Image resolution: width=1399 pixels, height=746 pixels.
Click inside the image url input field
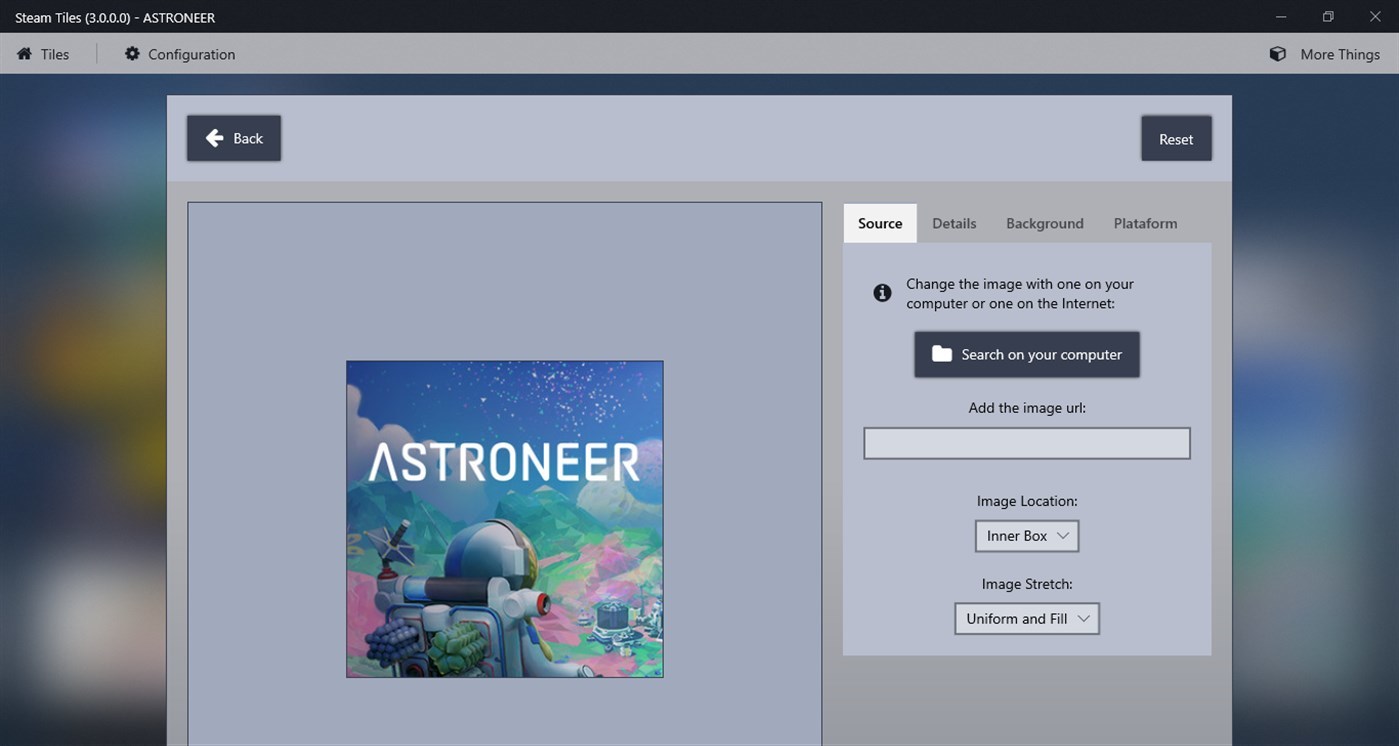coord(1026,442)
